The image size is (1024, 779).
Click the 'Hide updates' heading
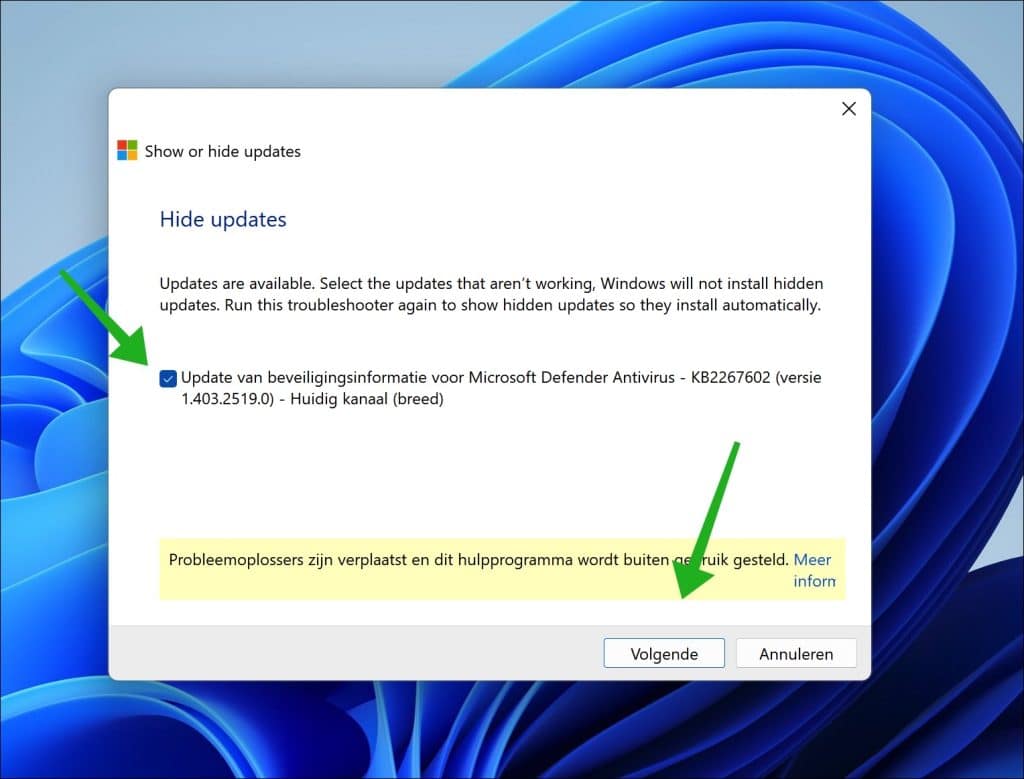[x=223, y=219]
